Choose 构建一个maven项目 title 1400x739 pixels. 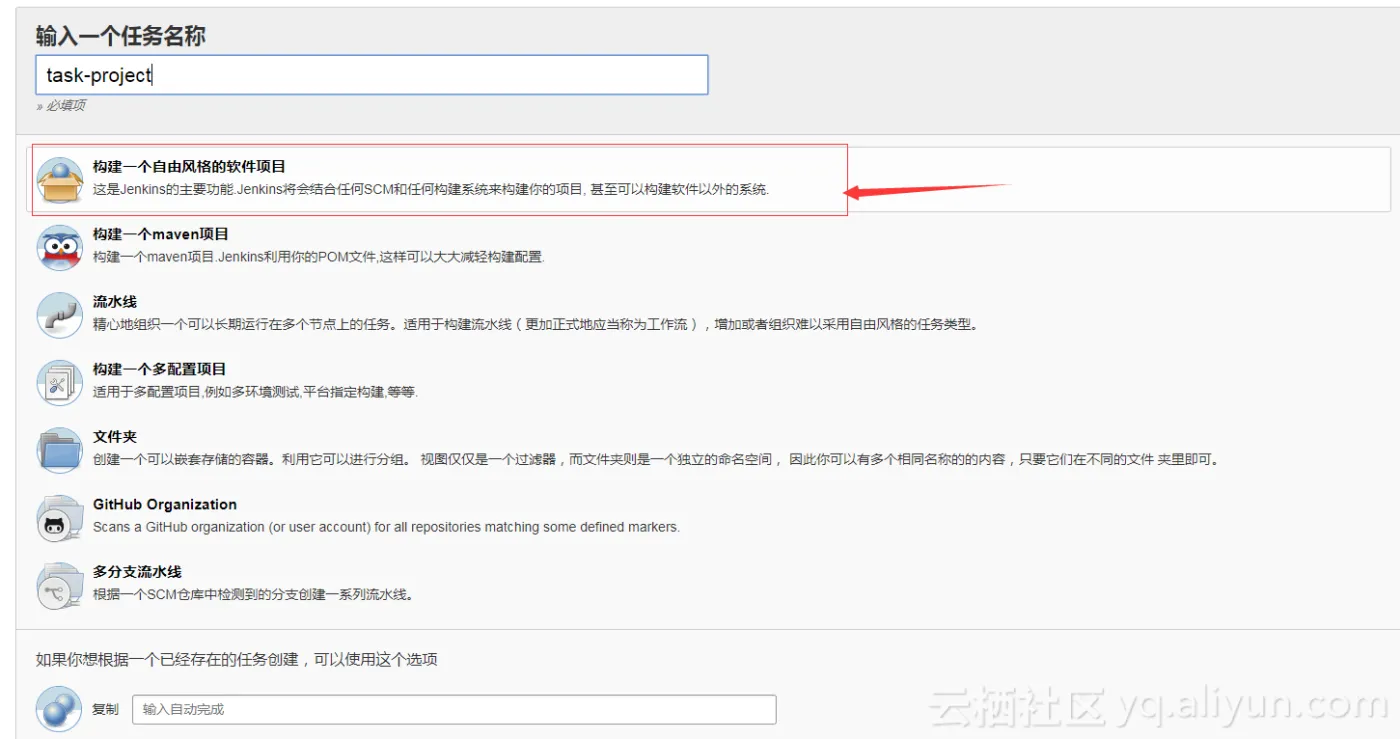tap(161, 234)
